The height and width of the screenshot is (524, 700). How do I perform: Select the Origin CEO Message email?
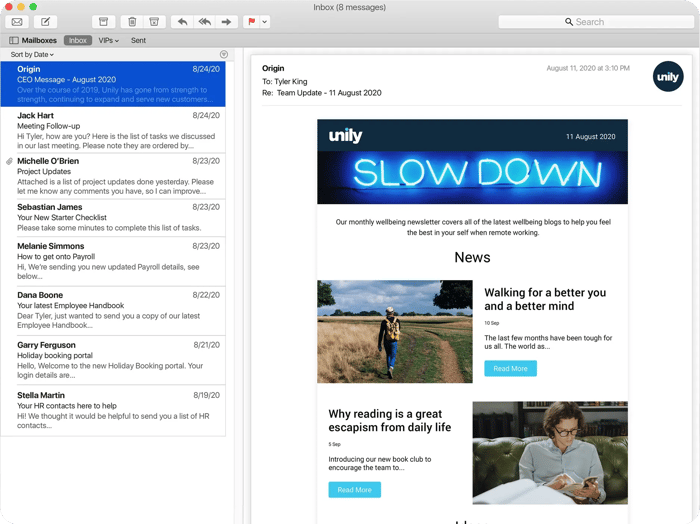113,84
